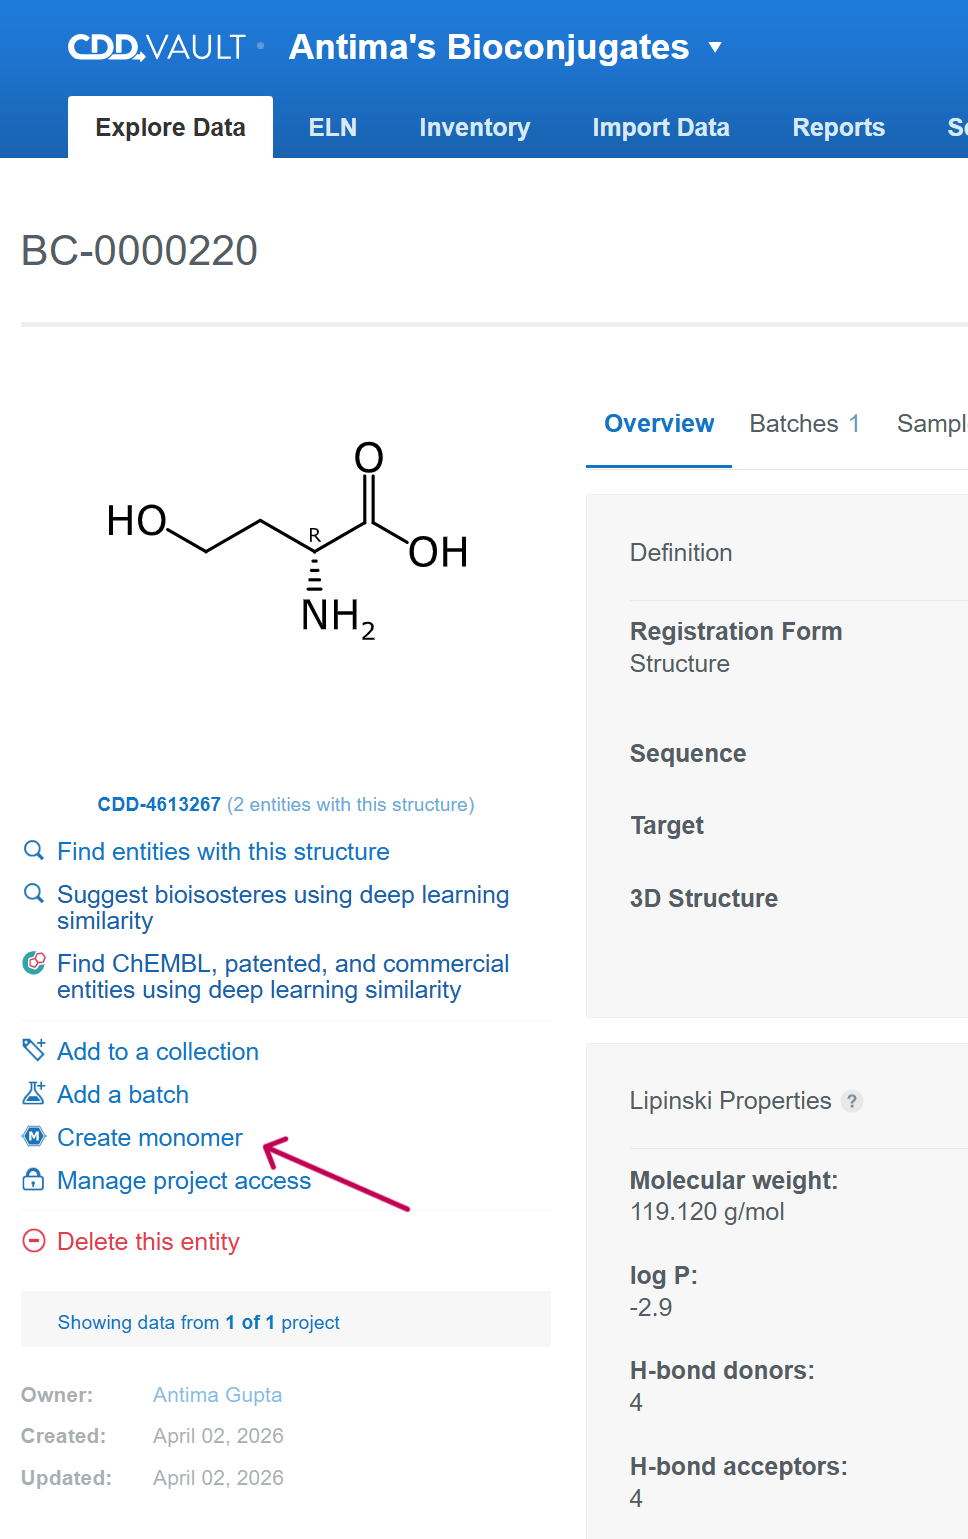
Task: Open the Reports navigation tab
Action: (x=839, y=127)
